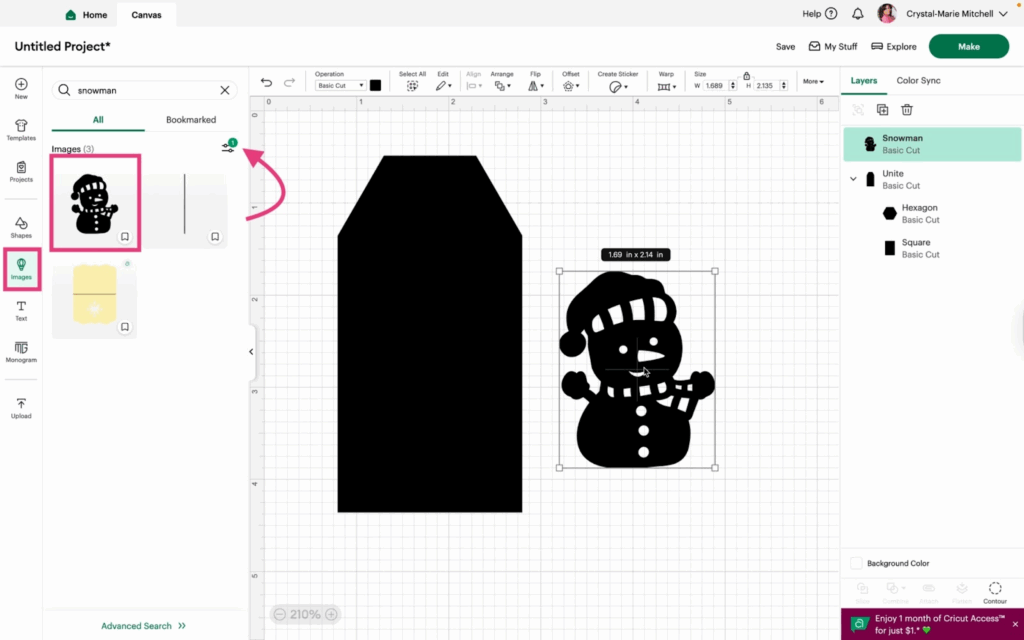This screenshot has width=1024, height=640.
Task: Select the Snowman layer
Action: 932,144
